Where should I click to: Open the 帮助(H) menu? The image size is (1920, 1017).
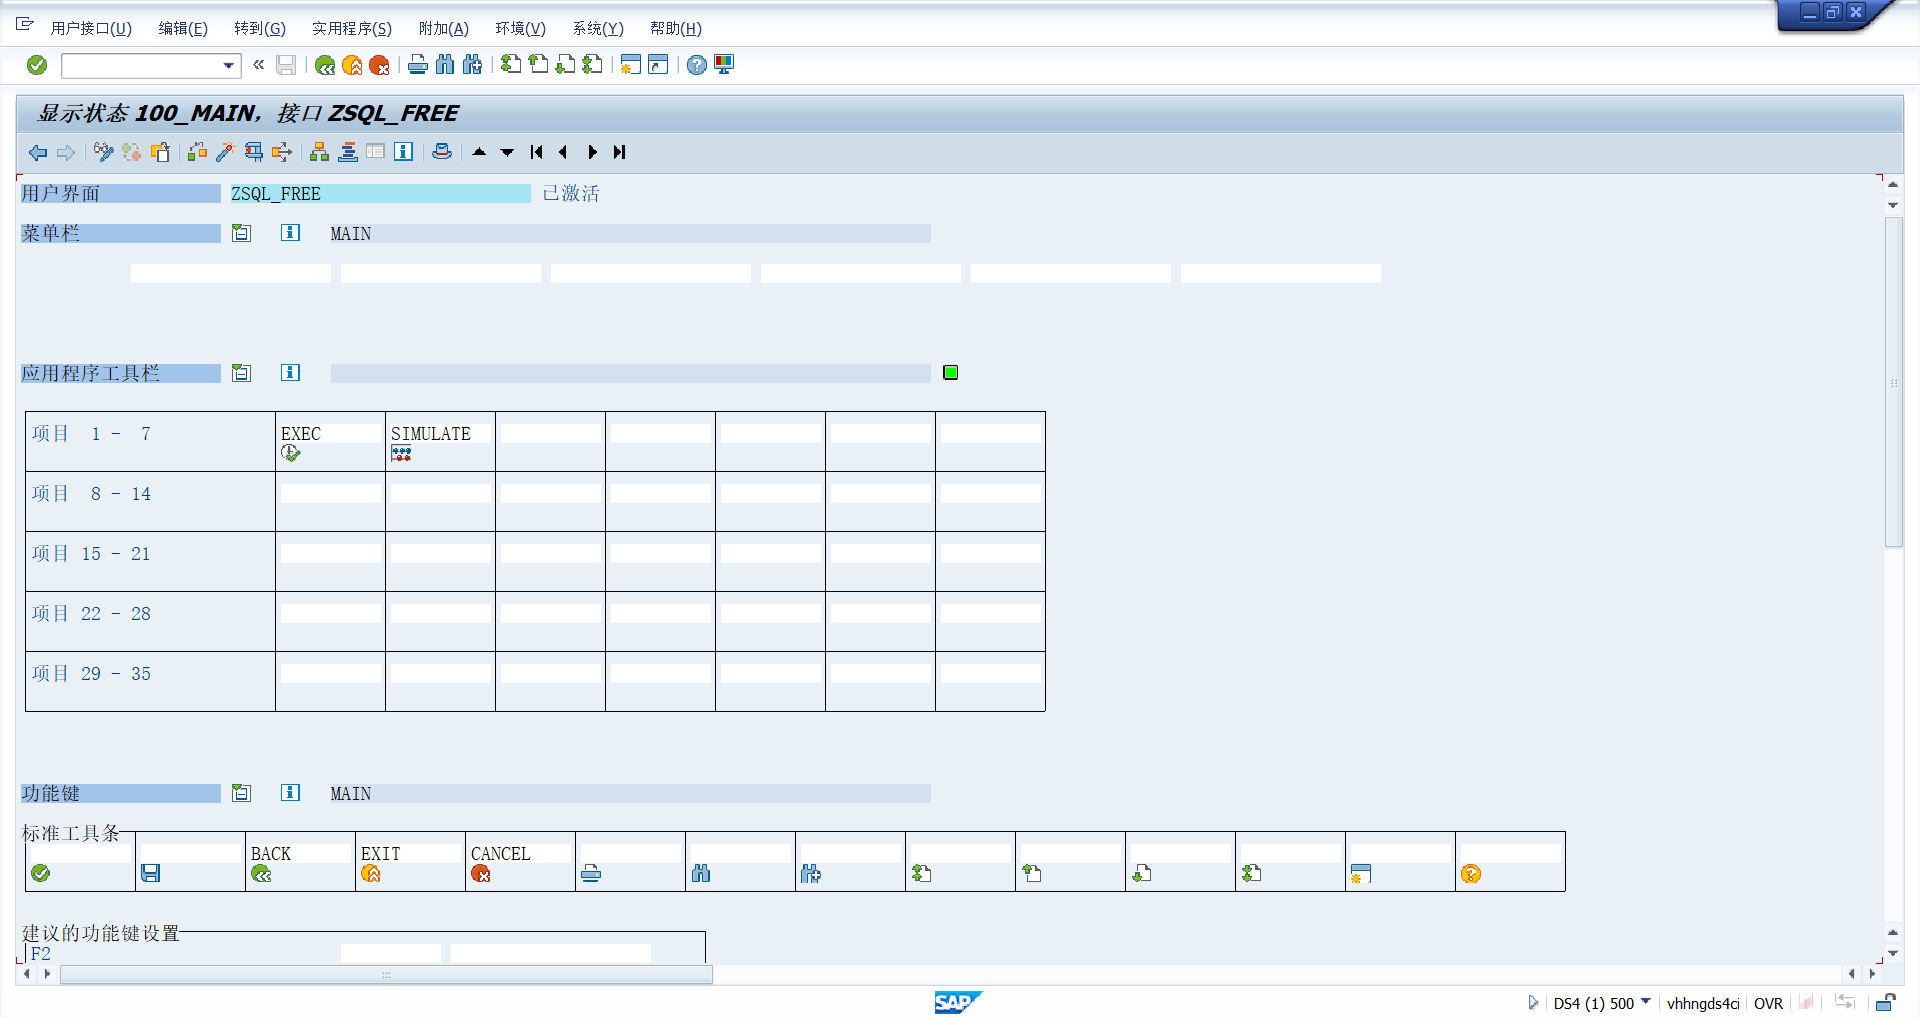click(x=676, y=28)
